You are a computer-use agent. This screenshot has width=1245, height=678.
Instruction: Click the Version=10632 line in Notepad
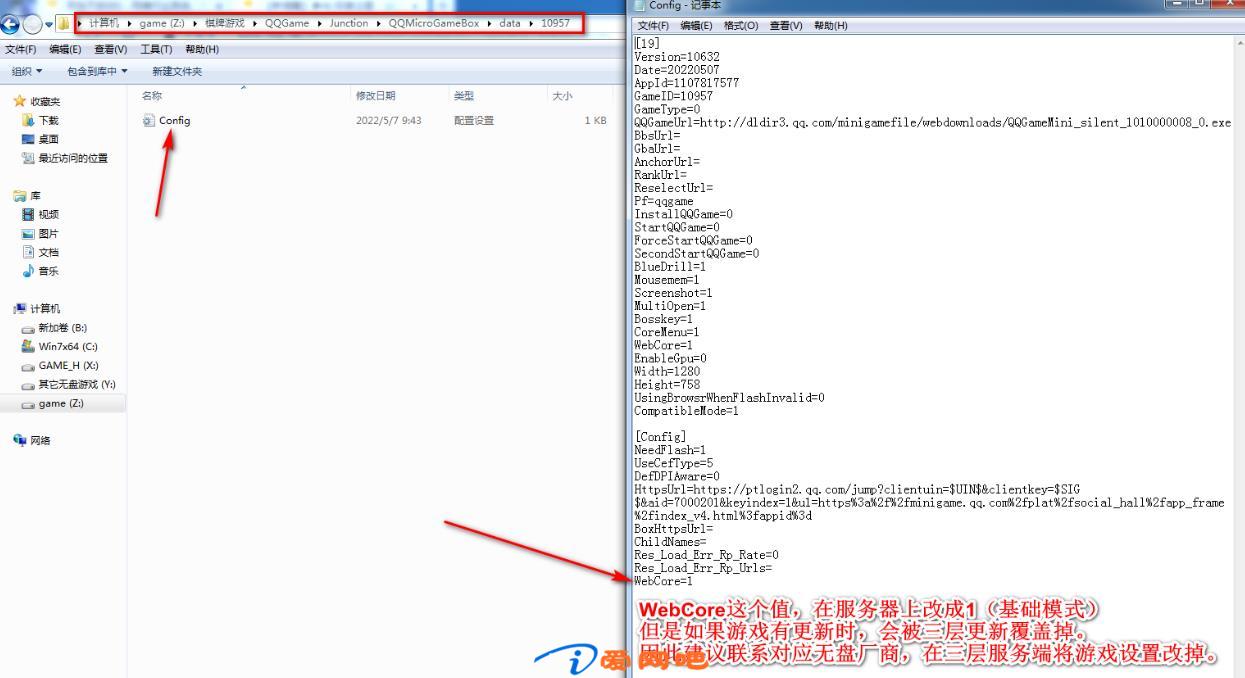677,57
